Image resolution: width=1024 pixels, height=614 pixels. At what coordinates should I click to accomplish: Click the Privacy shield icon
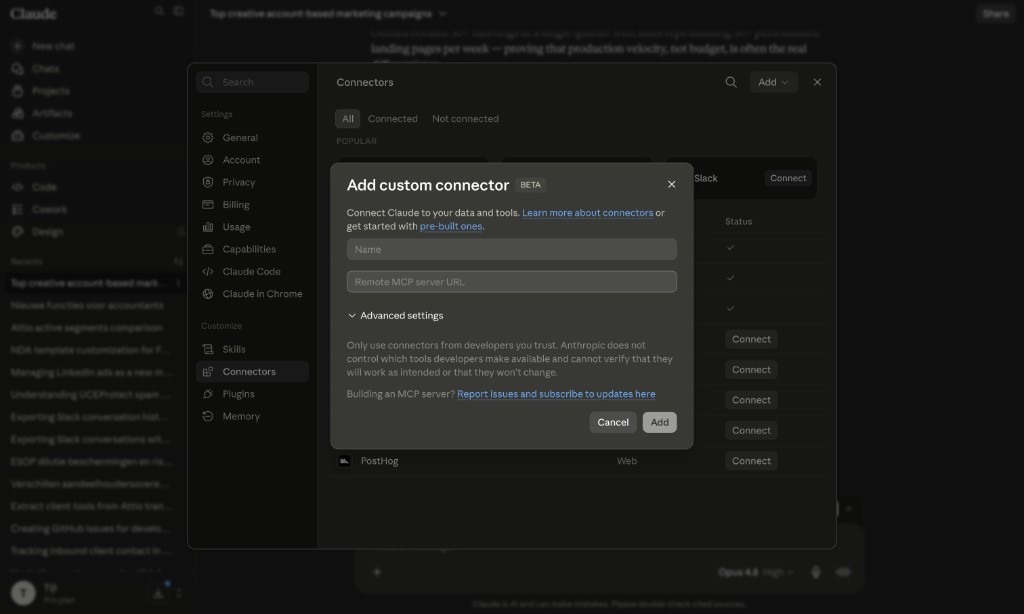(208, 182)
